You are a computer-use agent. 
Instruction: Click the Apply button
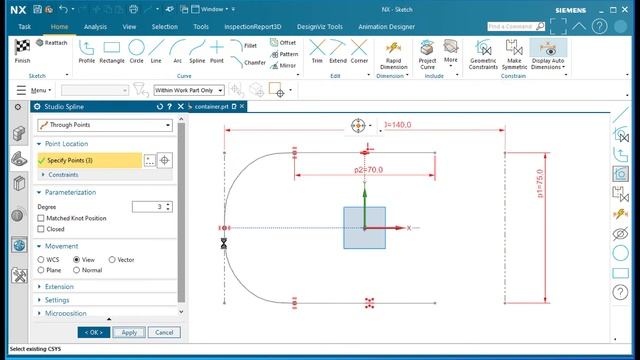coord(129,332)
